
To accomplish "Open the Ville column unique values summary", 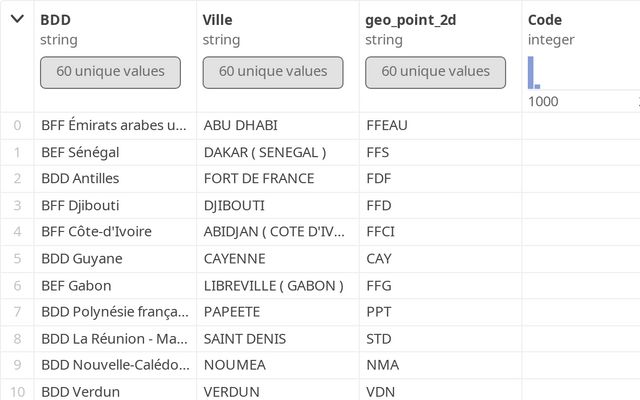I will [273, 72].
